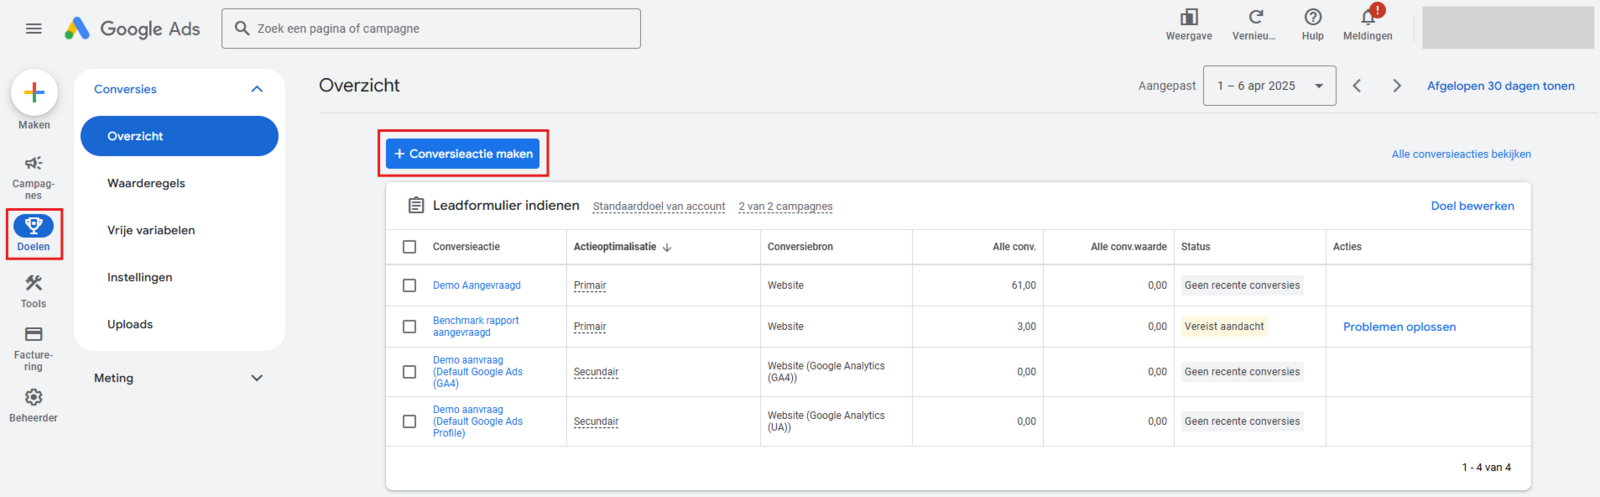Collapse the Conversies section
The width and height of the screenshot is (1600, 497).
tap(257, 89)
